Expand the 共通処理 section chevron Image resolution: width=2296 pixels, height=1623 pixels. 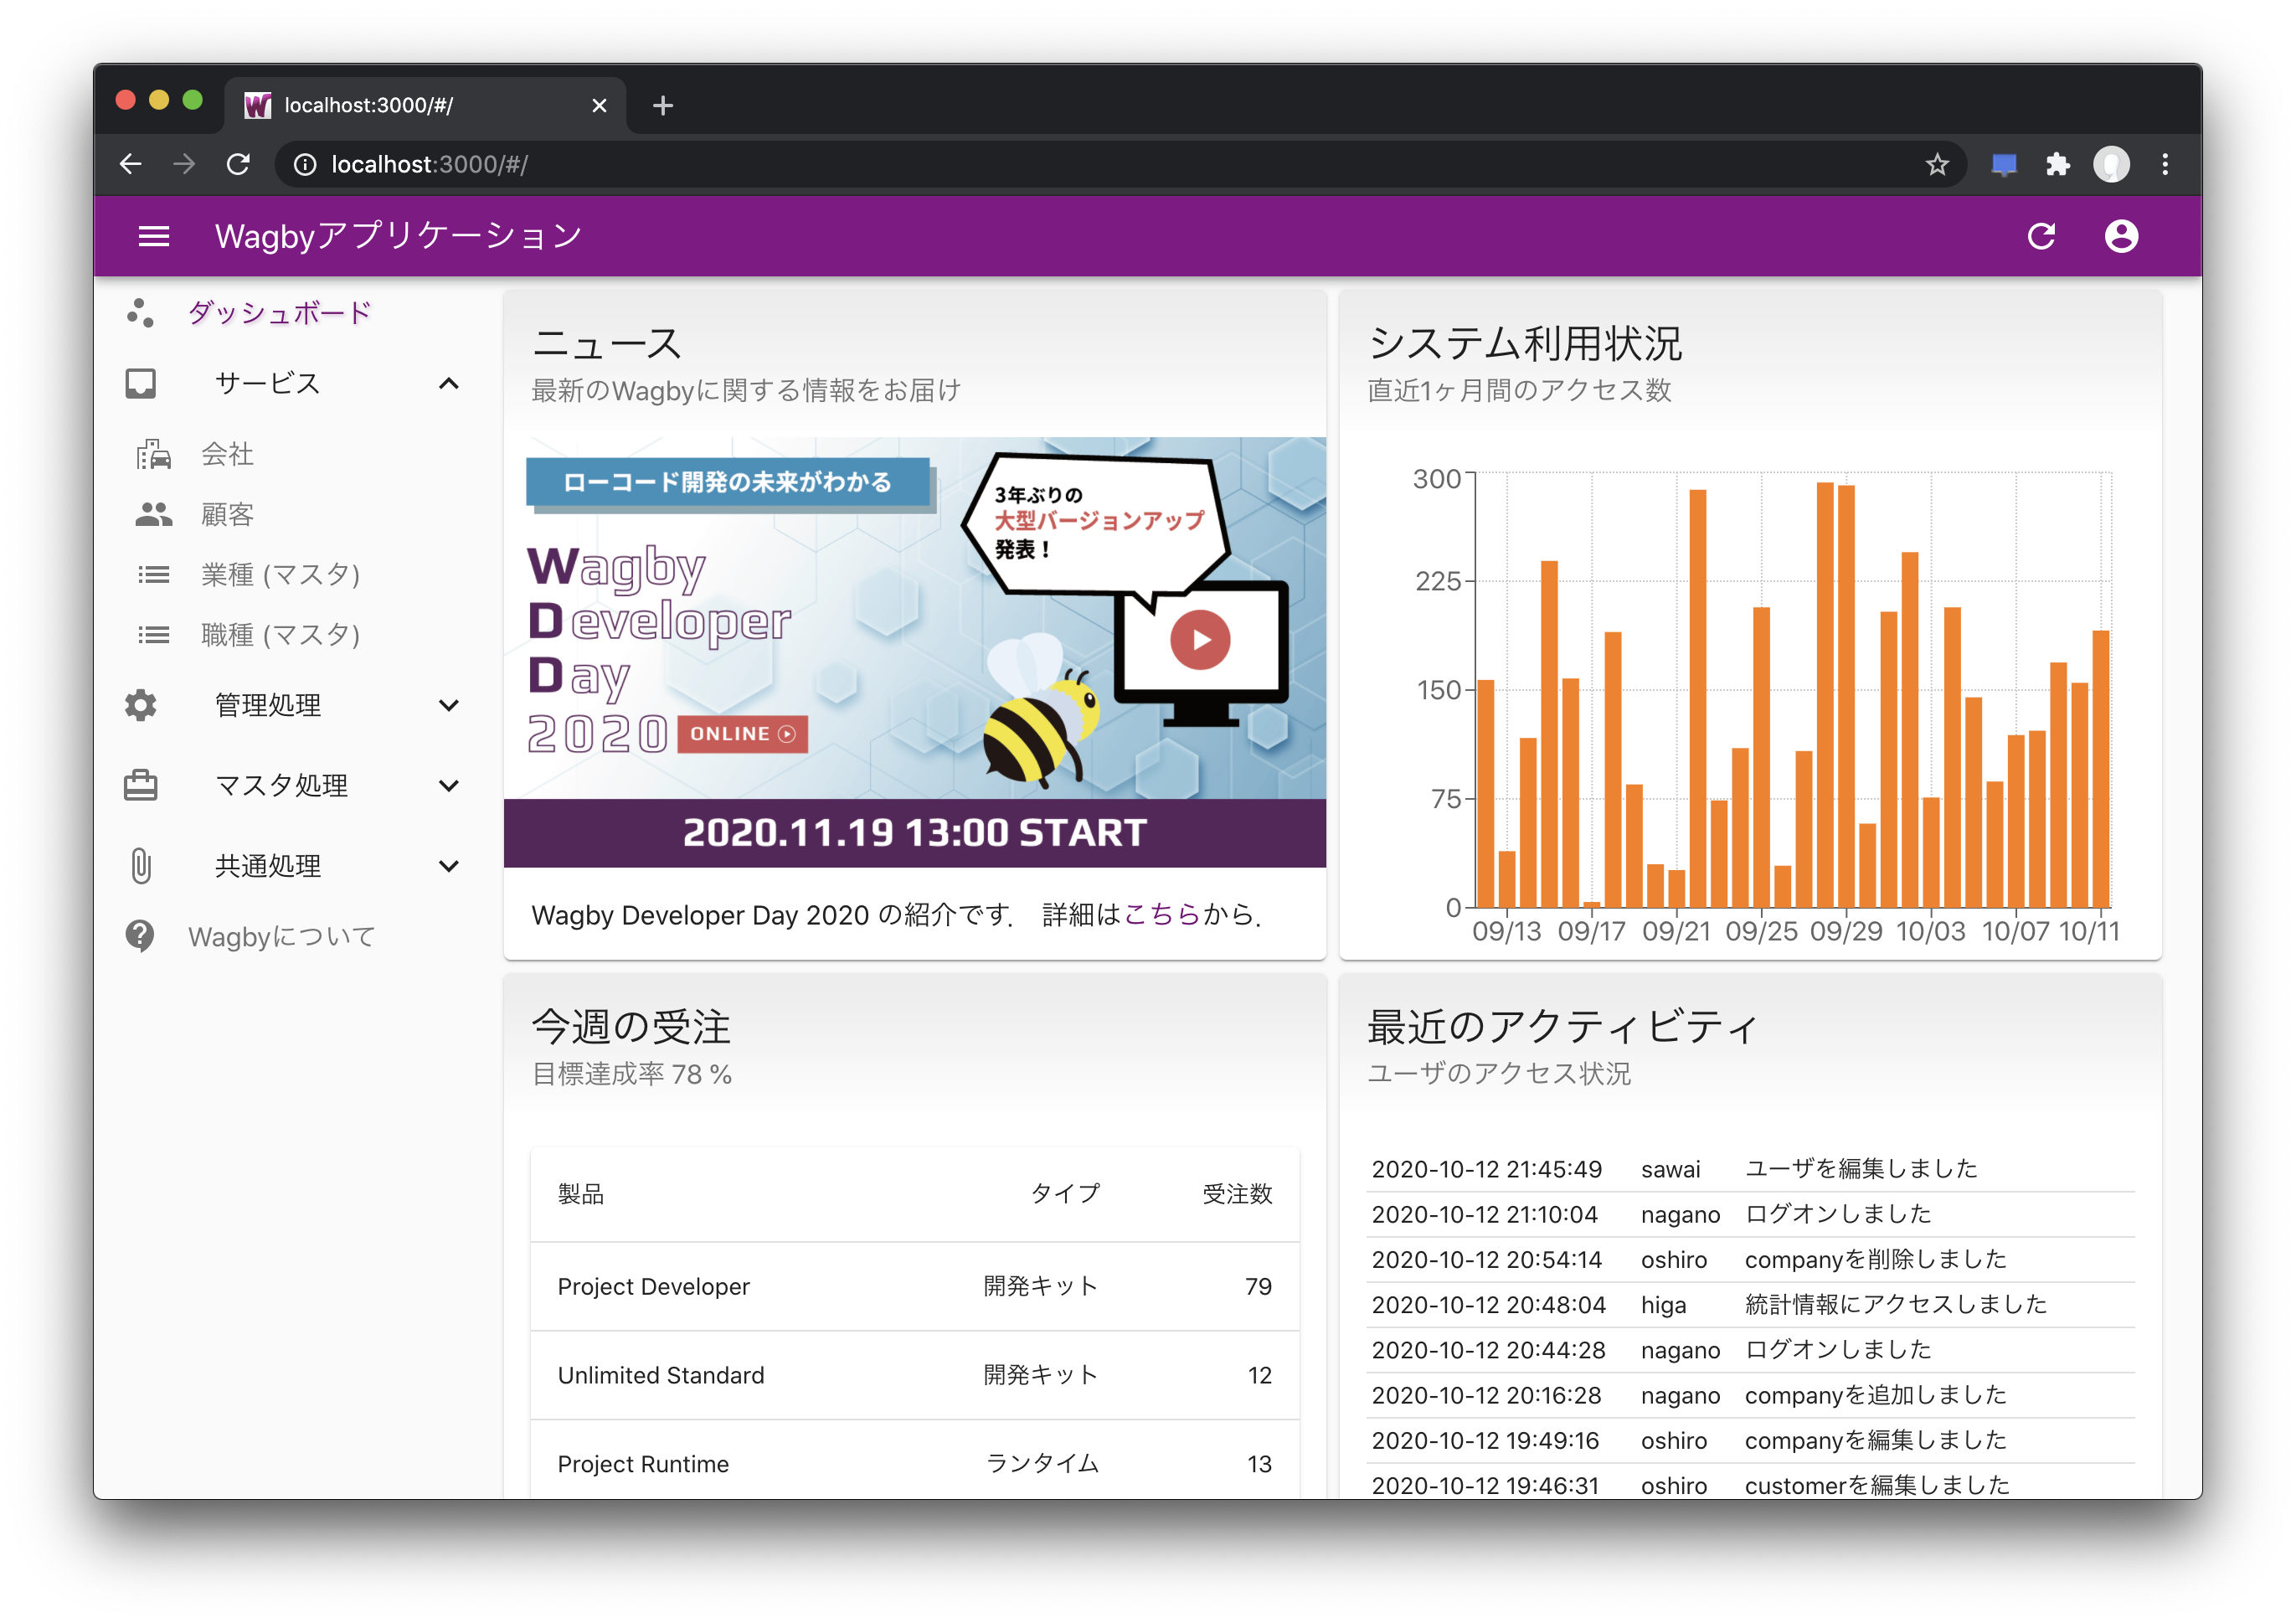[x=449, y=865]
